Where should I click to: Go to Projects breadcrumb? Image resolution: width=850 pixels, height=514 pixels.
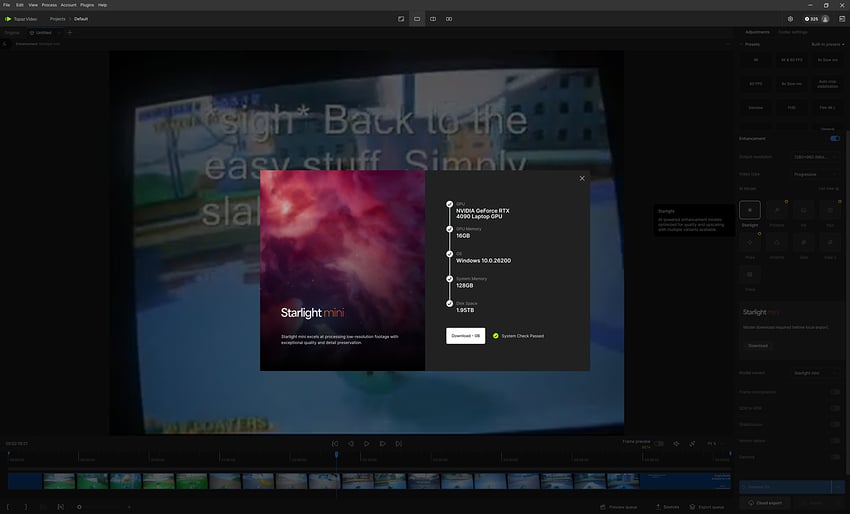pyautogui.click(x=57, y=19)
